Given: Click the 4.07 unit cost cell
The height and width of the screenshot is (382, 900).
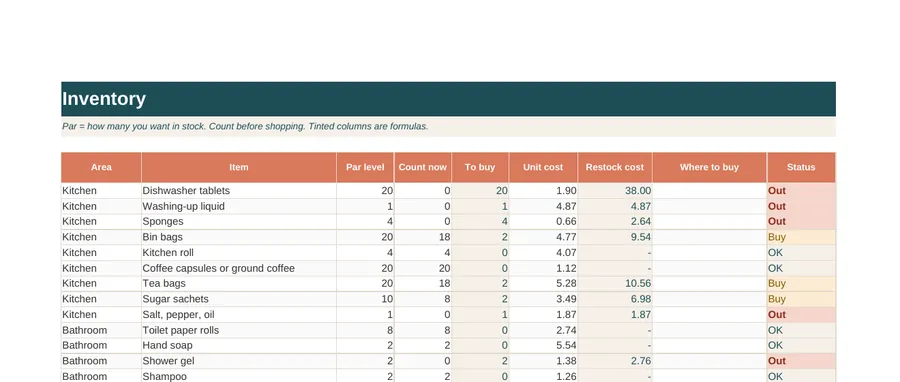Looking at the screenshot, I should point(543,252).
